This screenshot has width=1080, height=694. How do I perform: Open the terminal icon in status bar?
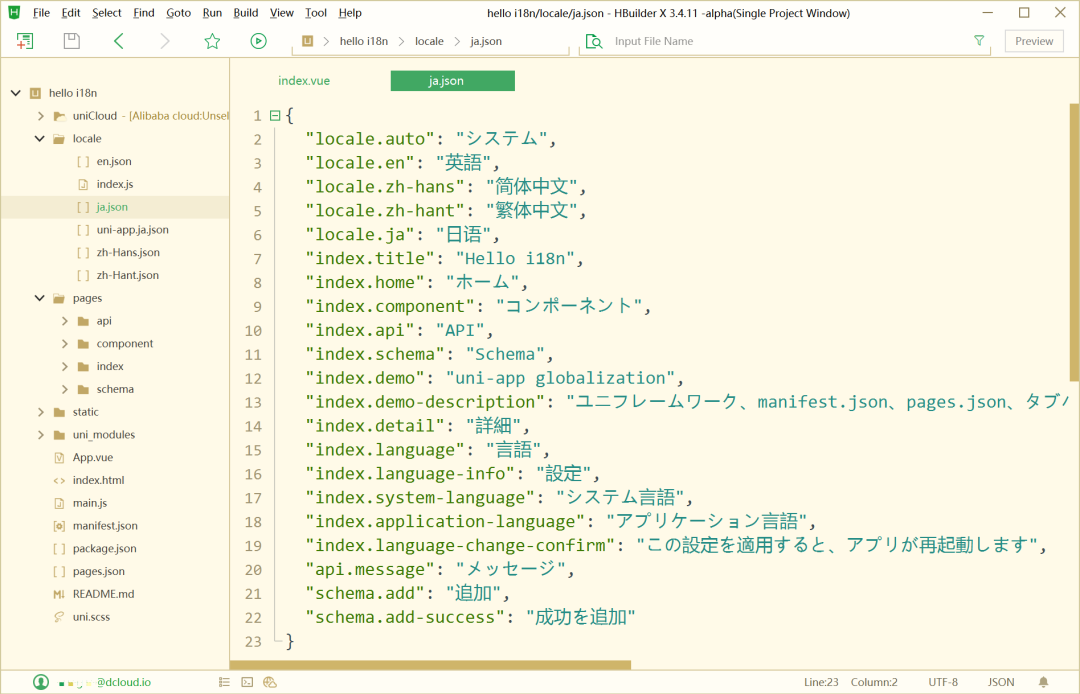(247, 682)
